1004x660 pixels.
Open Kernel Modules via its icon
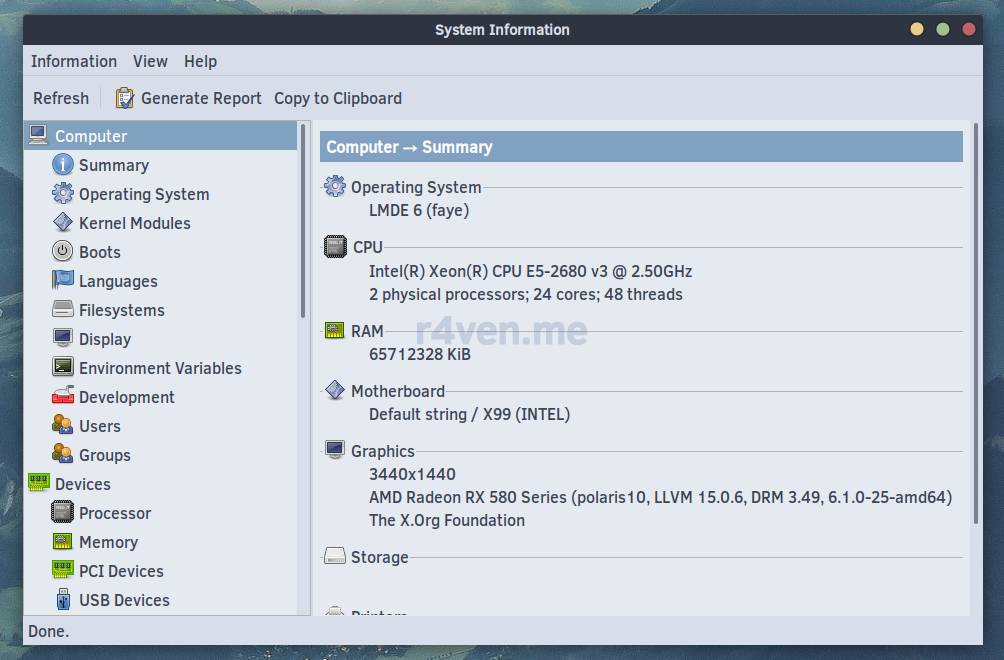[63, 223]
